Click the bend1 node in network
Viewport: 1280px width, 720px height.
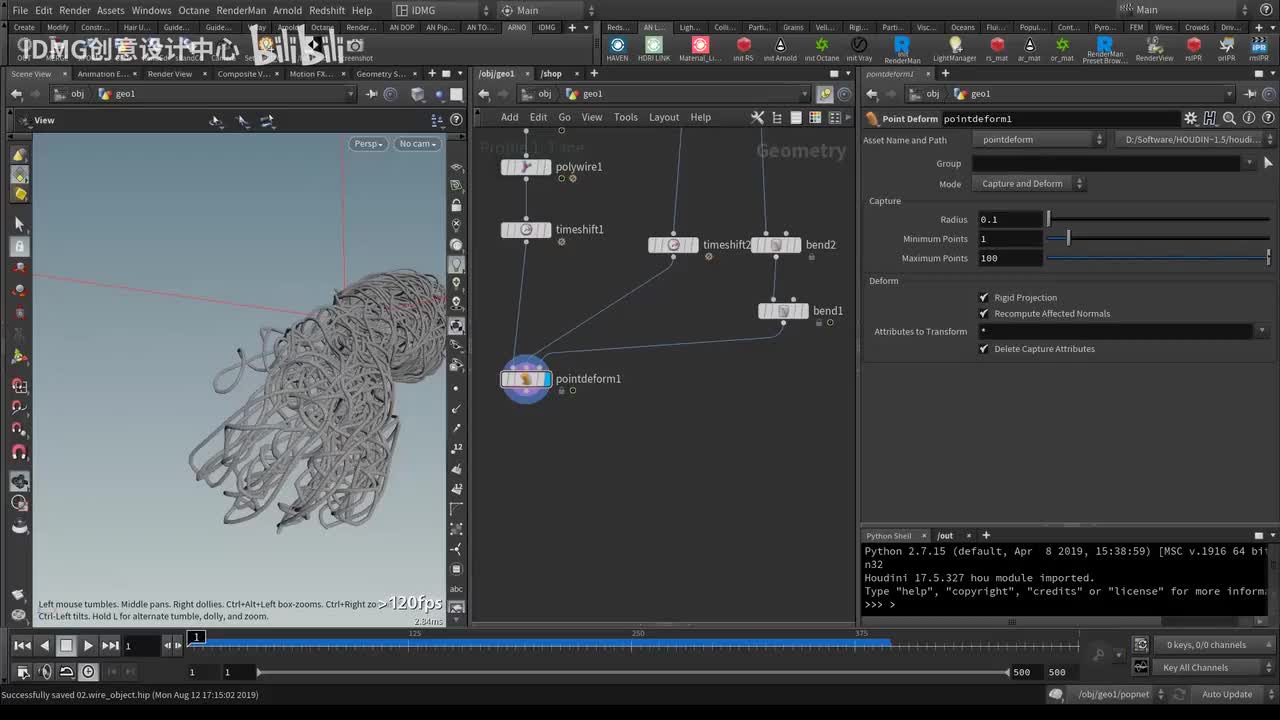tap(783, 311)
